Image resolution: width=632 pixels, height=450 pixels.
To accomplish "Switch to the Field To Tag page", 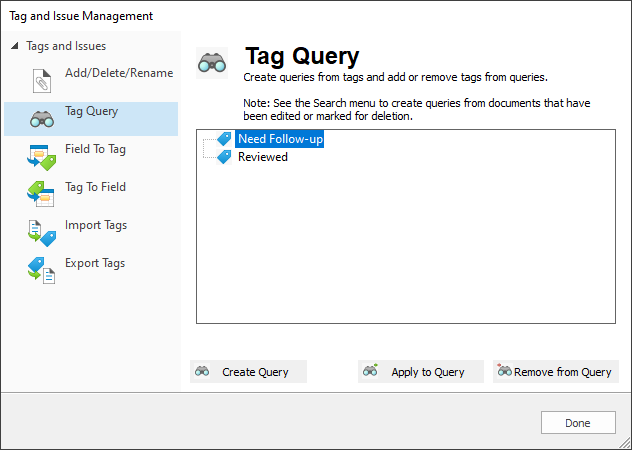I will [x=96, y=149].
